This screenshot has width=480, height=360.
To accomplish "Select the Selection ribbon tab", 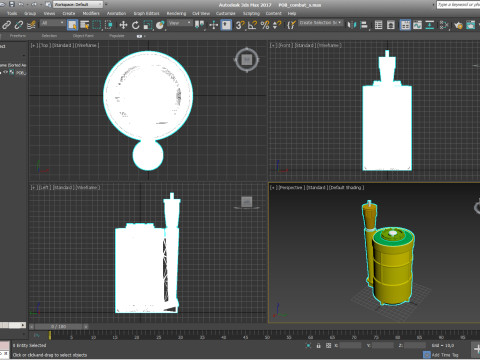I will click(49, 36).
